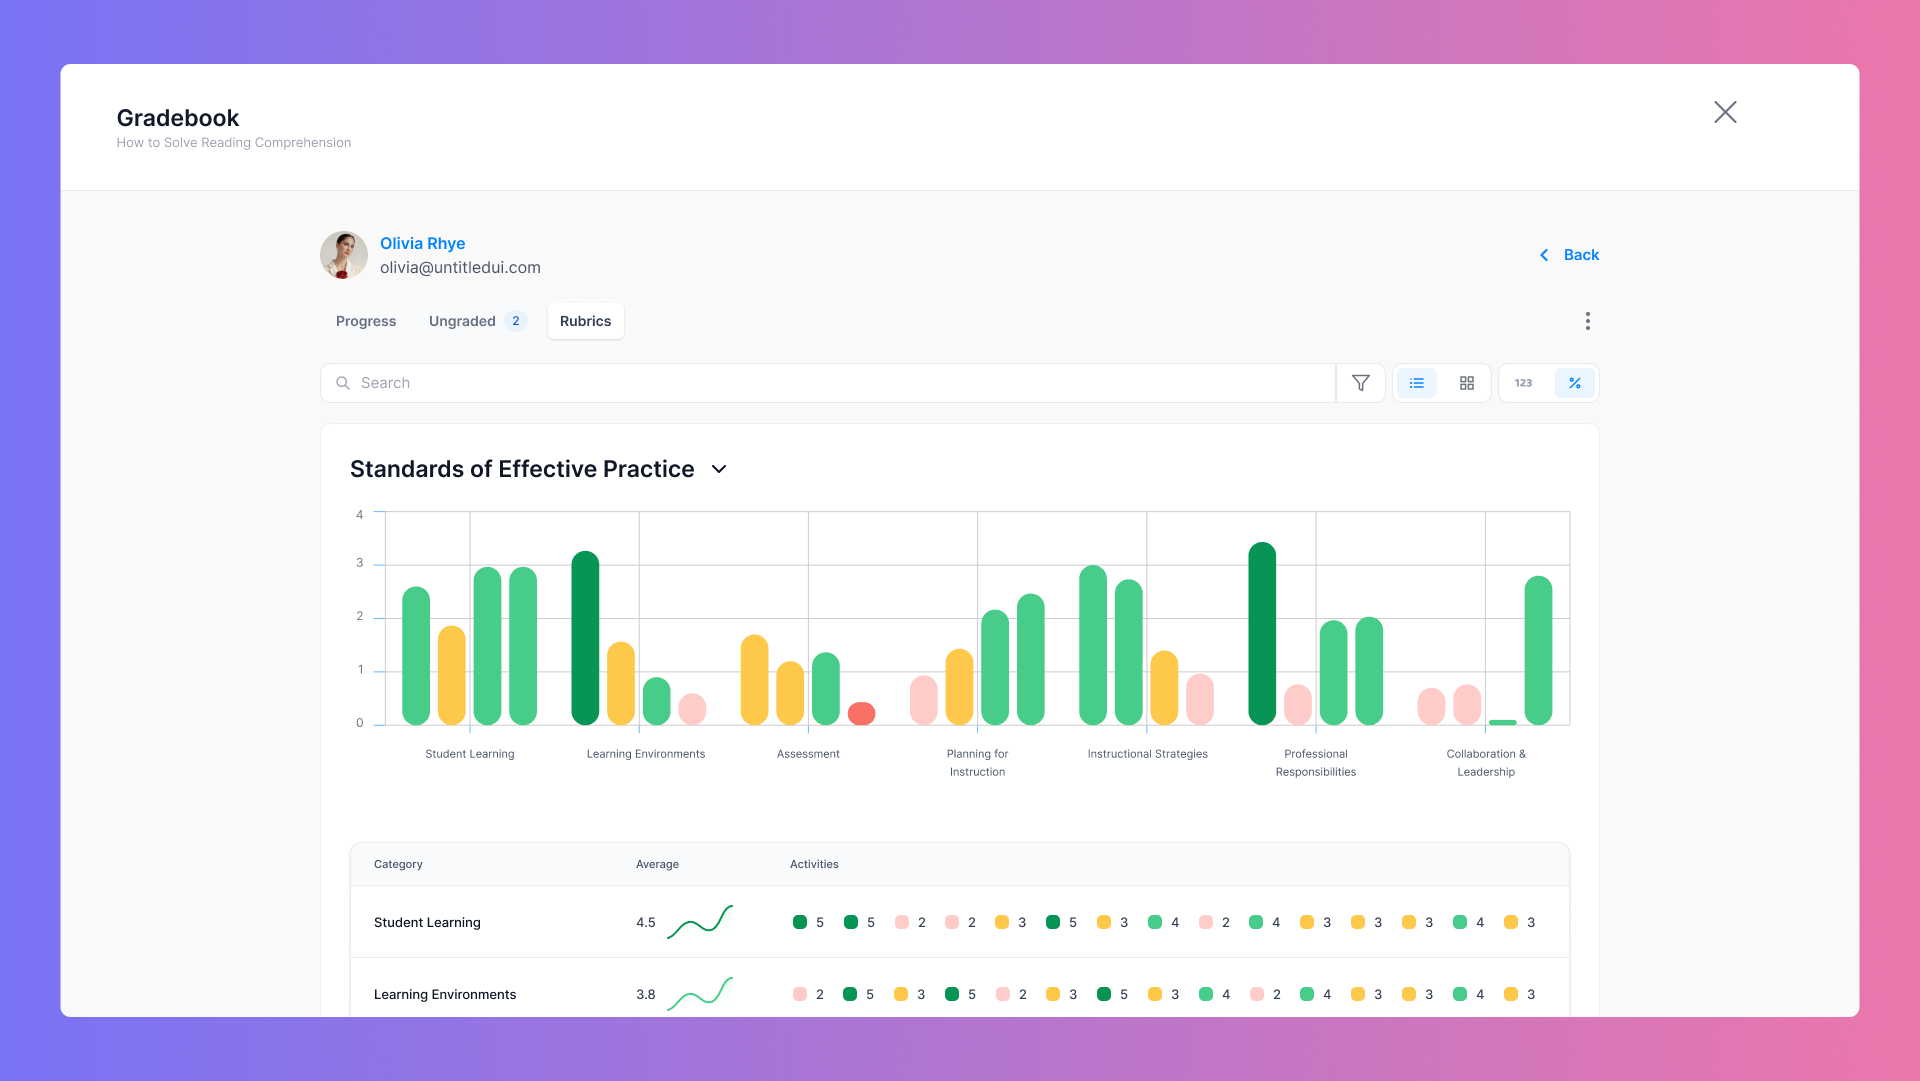Screen dimensions: 1920x1081
Task: Select yellow bar in Instructional Strategies group
Action: (x=1164, y=688)
